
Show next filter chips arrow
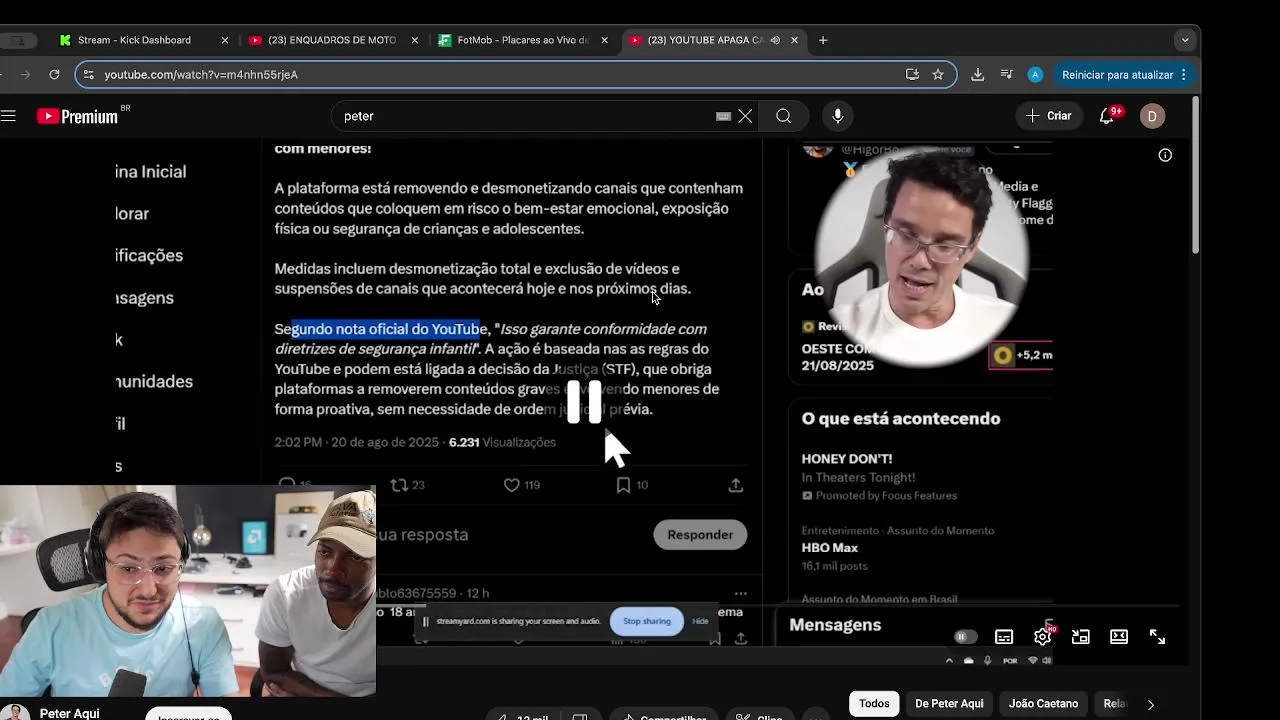point(1150,704)
